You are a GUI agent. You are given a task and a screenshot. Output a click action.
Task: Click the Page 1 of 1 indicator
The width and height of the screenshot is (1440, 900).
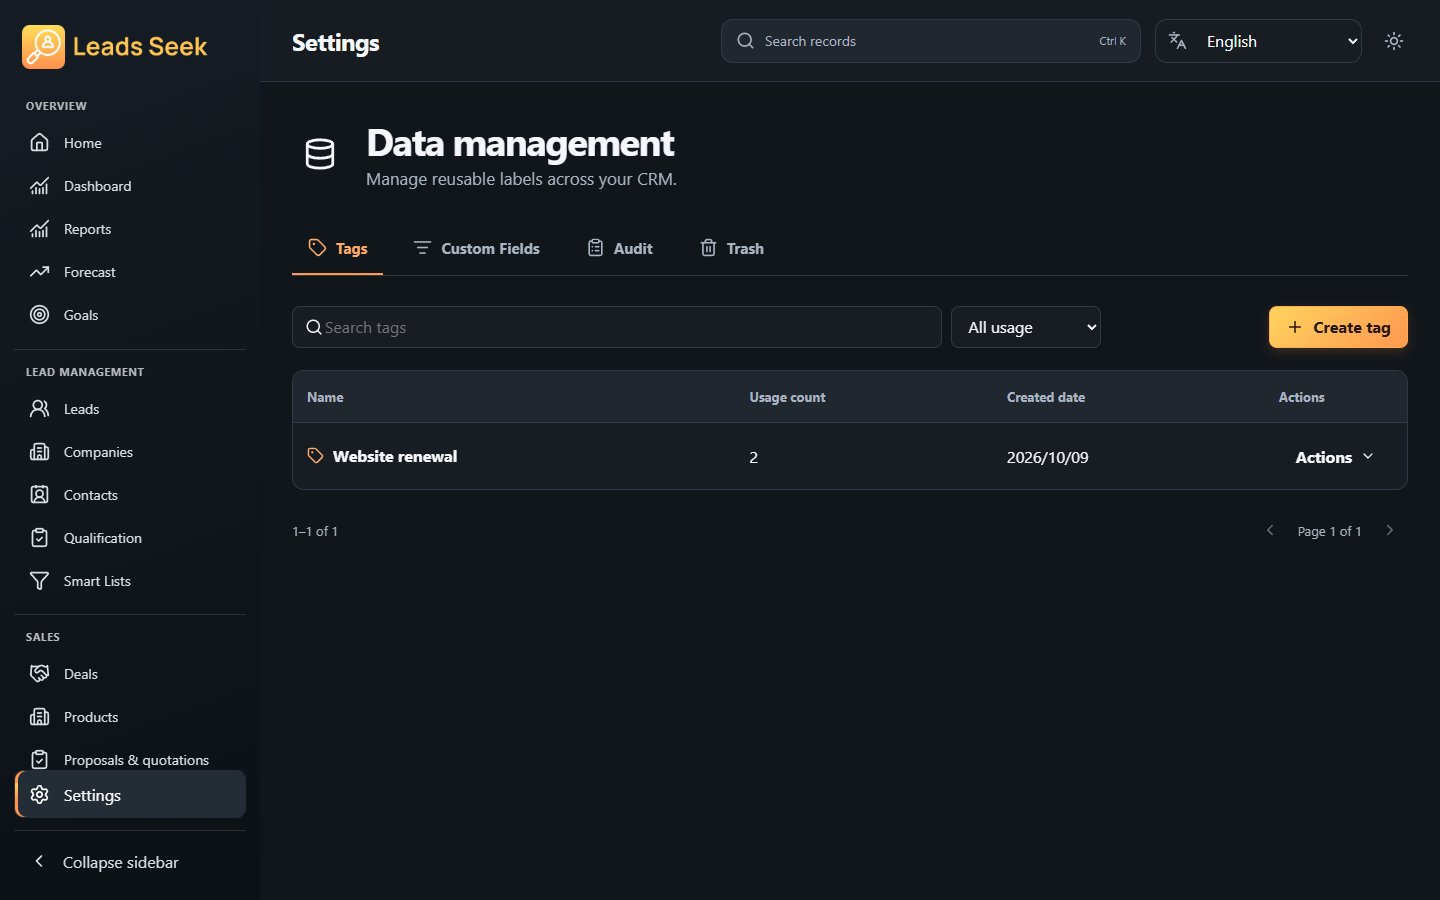[x=1329, y=531]
